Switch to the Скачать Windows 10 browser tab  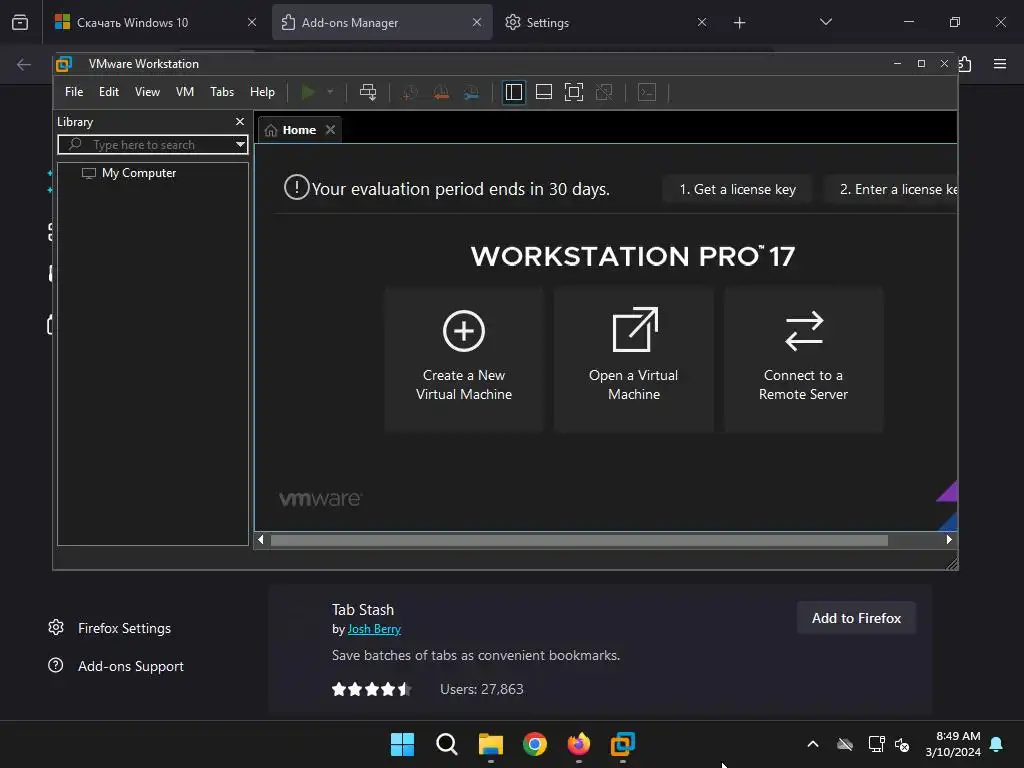click(133, 23)
